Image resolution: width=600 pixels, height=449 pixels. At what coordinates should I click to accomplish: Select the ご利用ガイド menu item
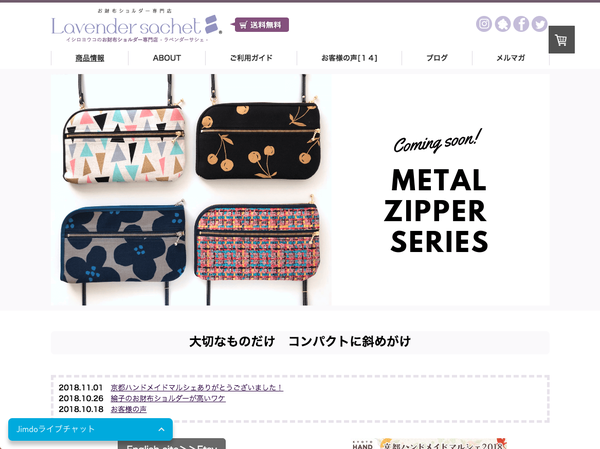click(x=251, y=58)
